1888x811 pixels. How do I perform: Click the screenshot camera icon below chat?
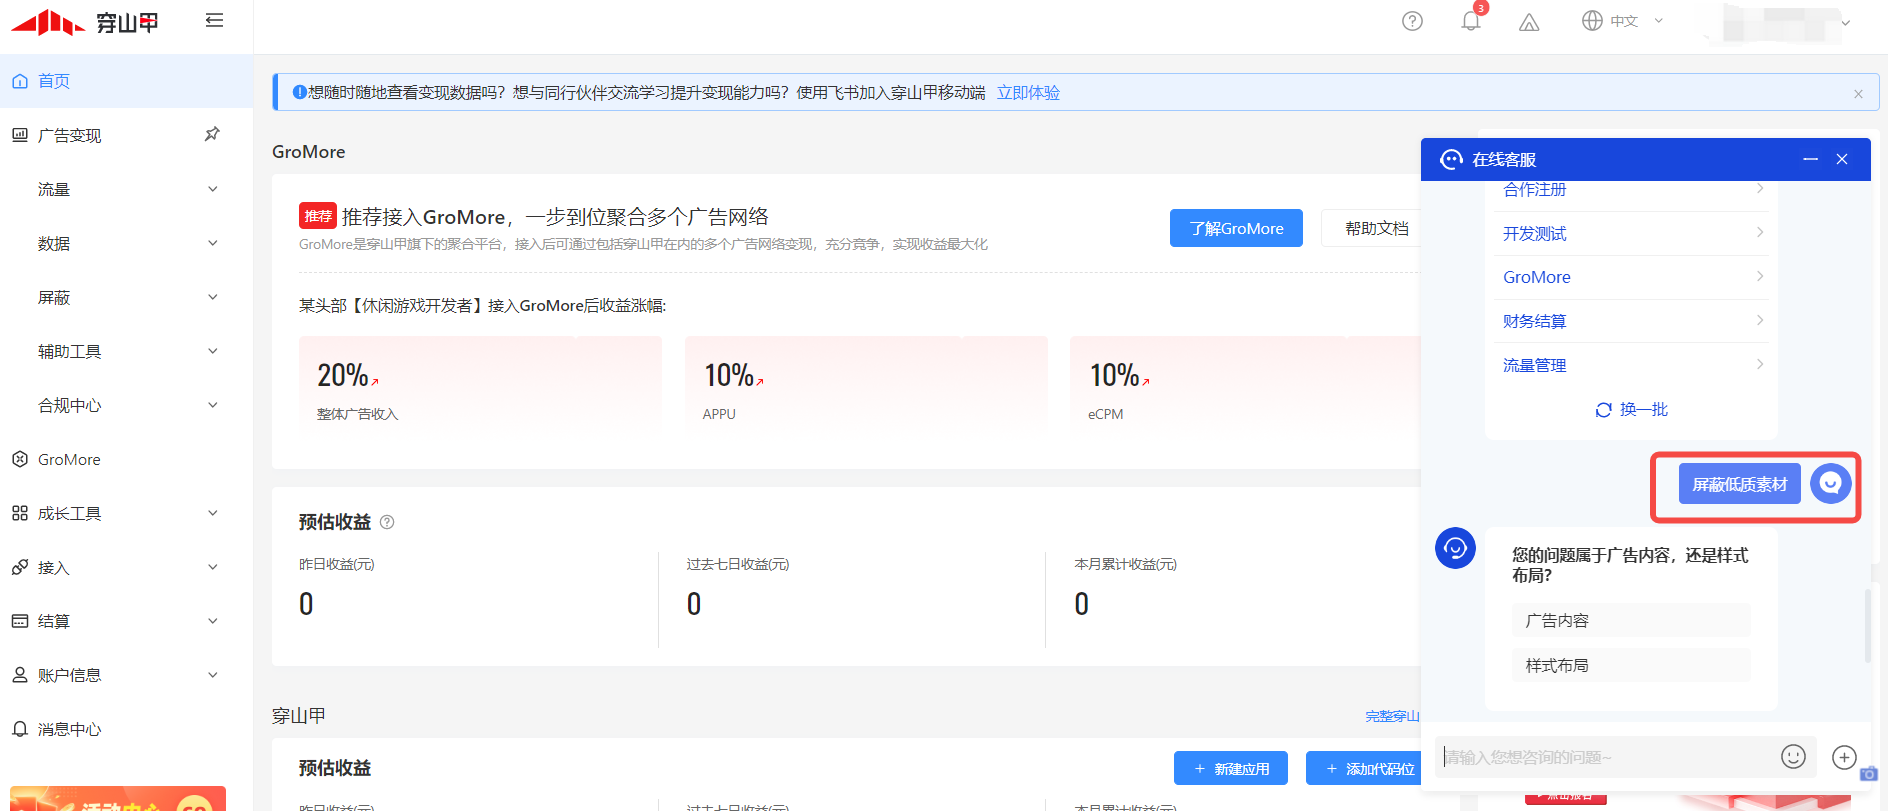tap(1868, 774)
